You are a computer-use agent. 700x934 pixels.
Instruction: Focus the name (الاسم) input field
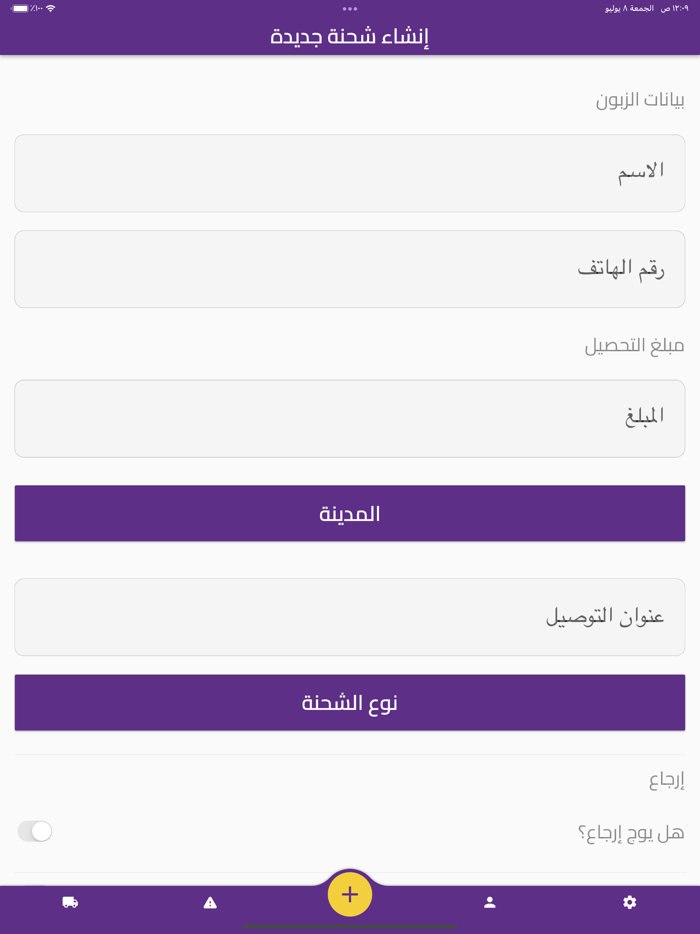tap(350, 173)
